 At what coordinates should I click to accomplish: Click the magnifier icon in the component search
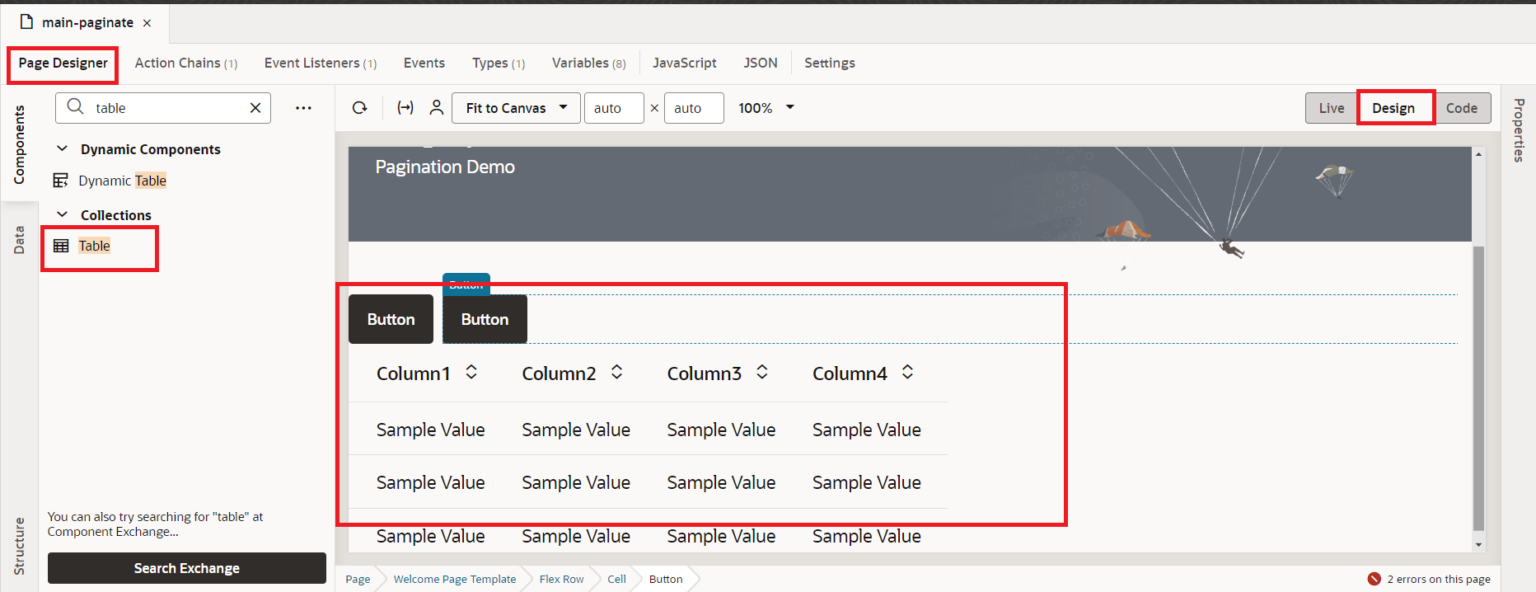coord(73,107)
